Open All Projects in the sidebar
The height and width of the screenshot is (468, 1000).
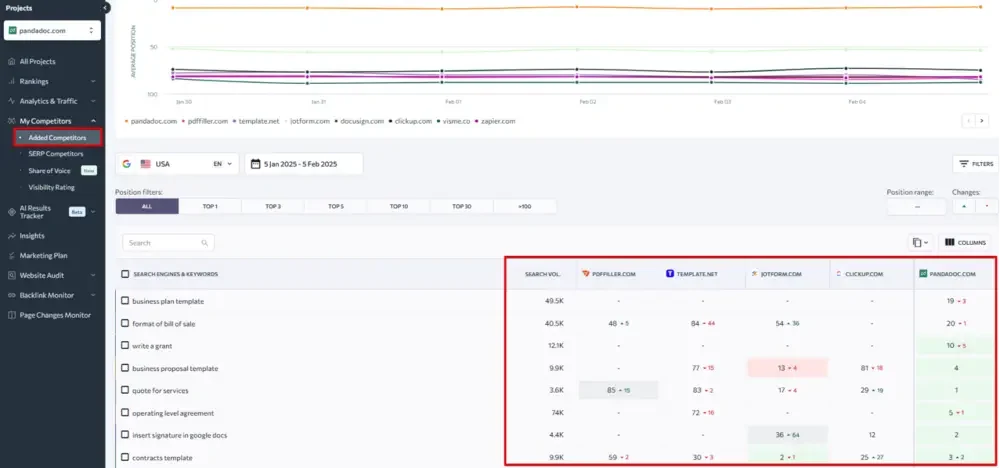(x=37, y=62)
